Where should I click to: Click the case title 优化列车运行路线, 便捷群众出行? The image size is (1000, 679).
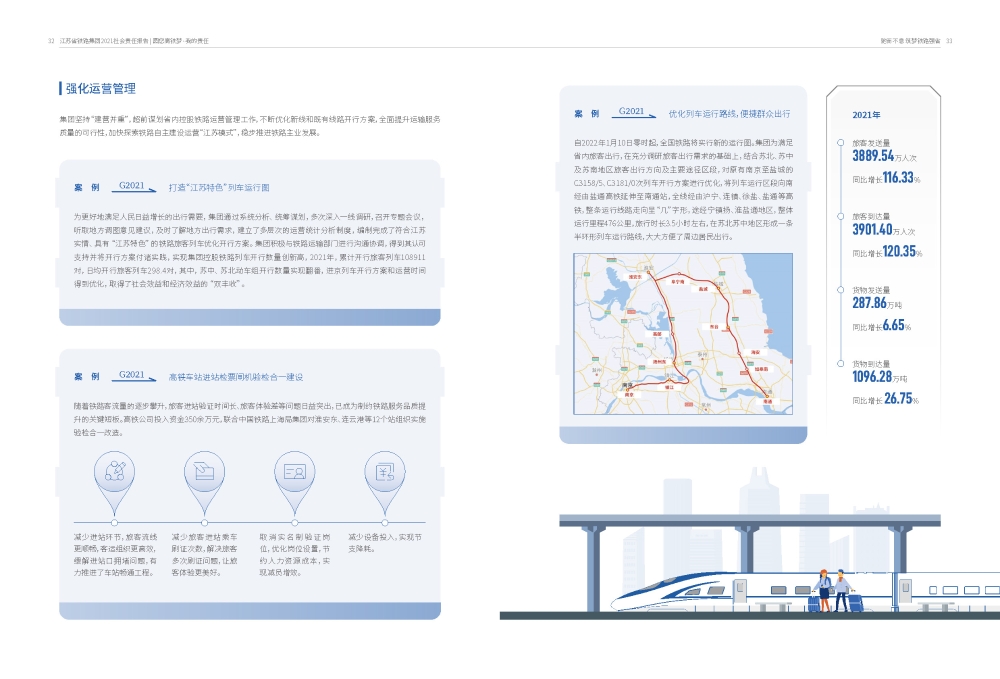click(729, 114)
